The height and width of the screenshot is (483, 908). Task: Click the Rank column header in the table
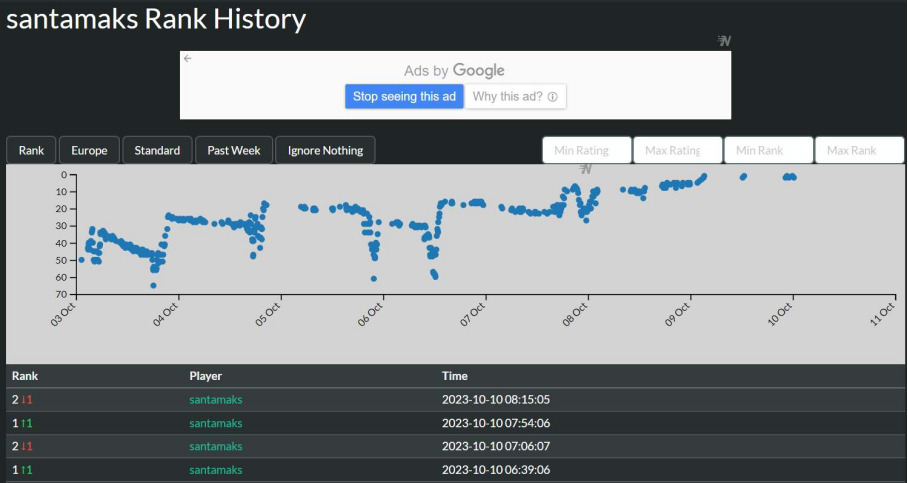coord(25,376)
